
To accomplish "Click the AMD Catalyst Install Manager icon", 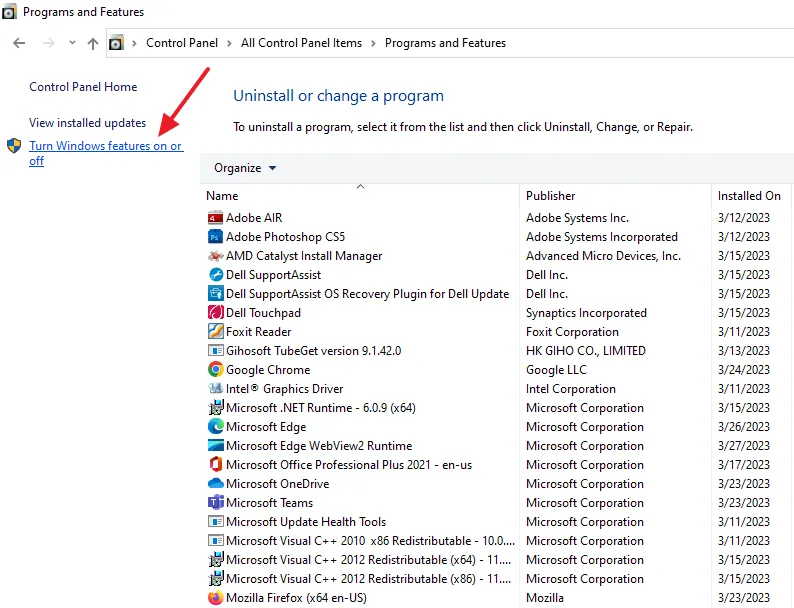I will (215, 256).
